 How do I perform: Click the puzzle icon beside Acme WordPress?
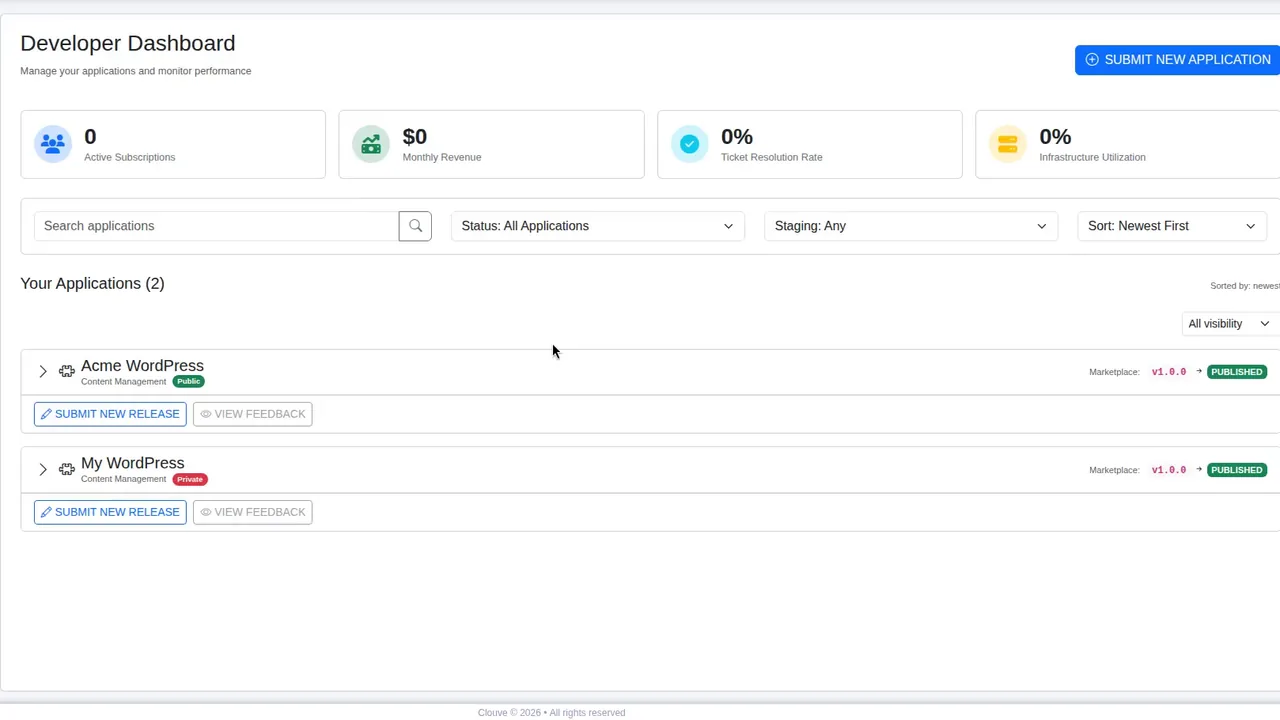(x=66, y=372)
